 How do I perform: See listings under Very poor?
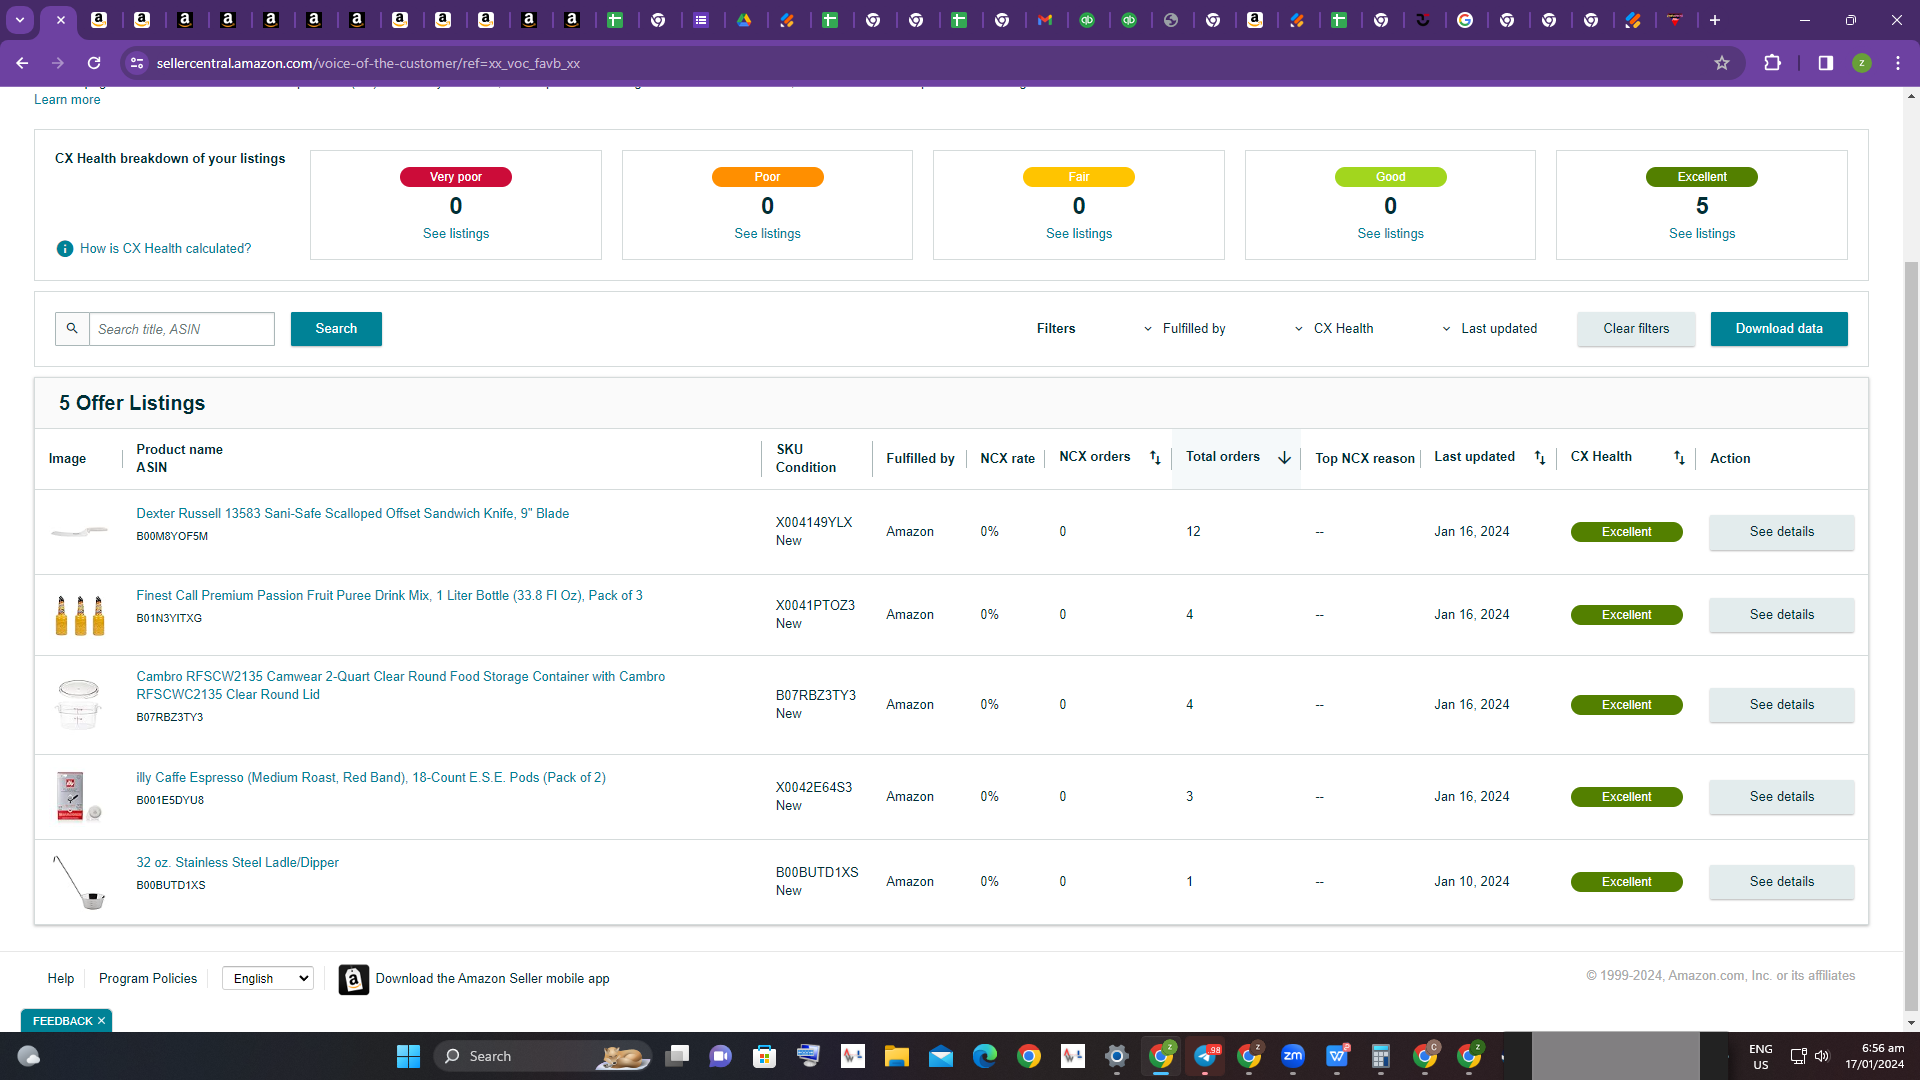click(x=456, y=234)
